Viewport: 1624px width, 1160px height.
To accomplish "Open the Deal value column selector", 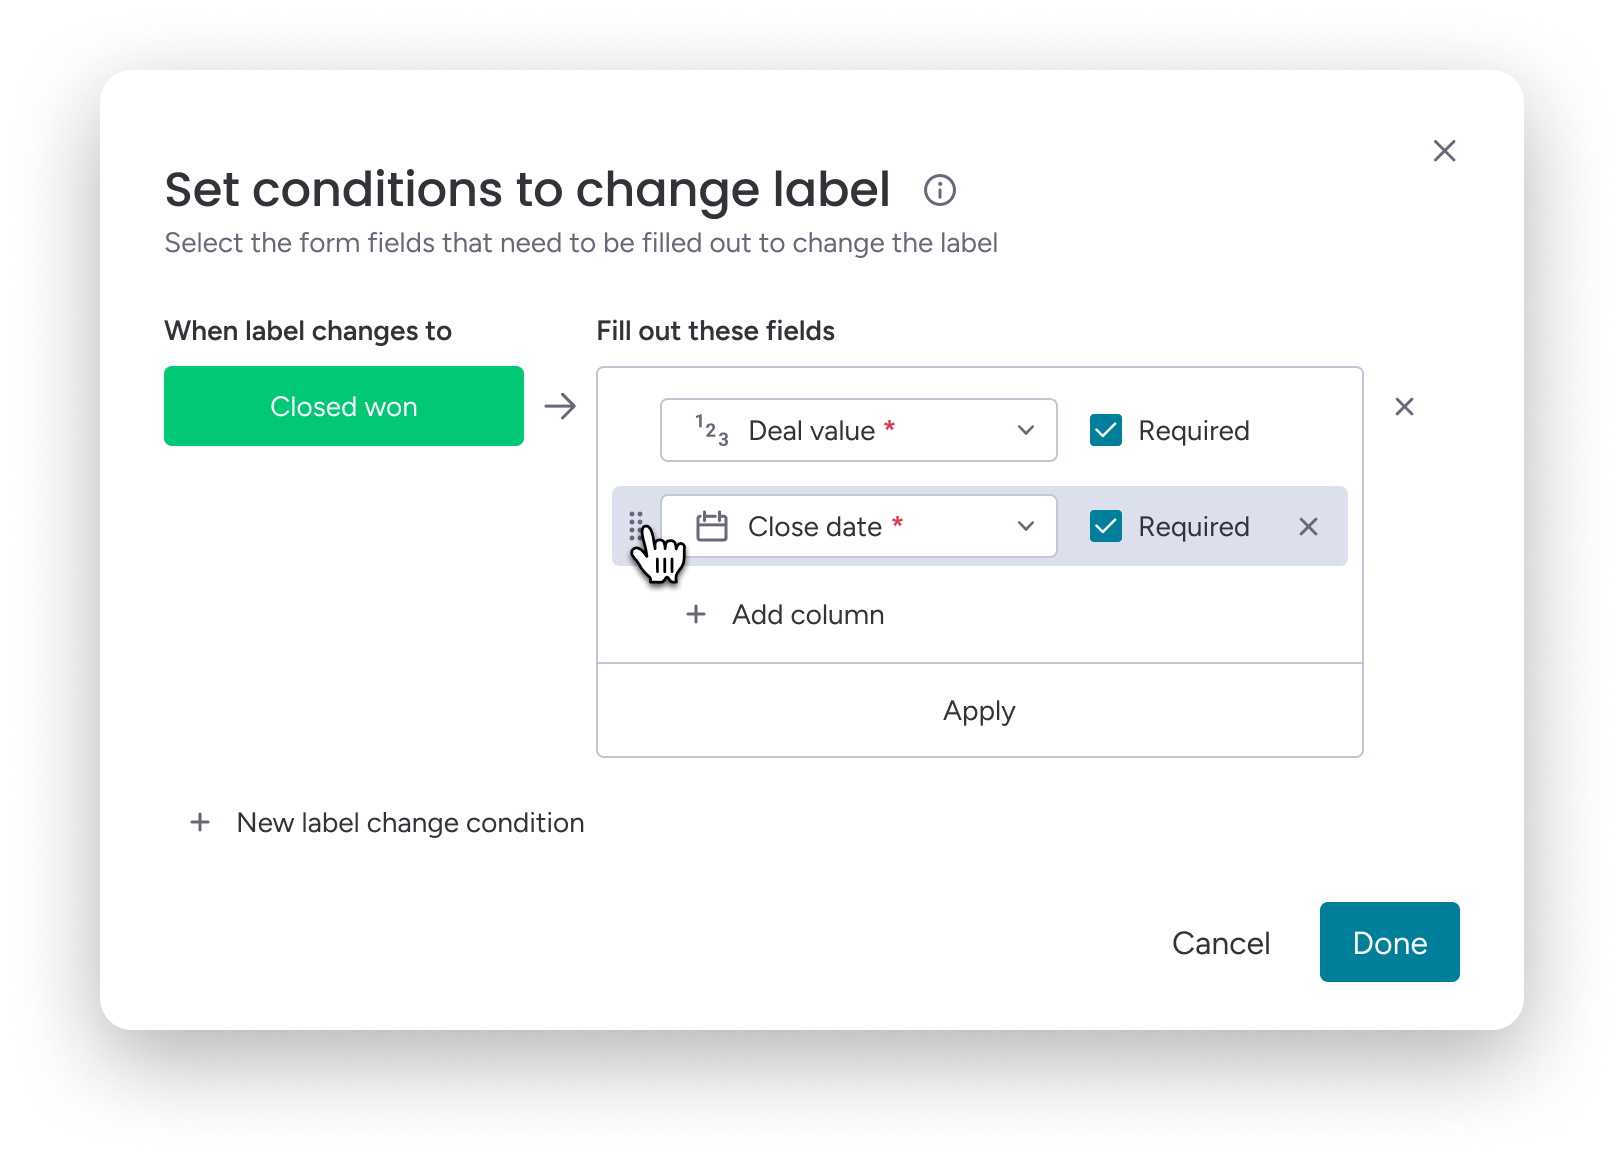I will [x=858, y=431].
